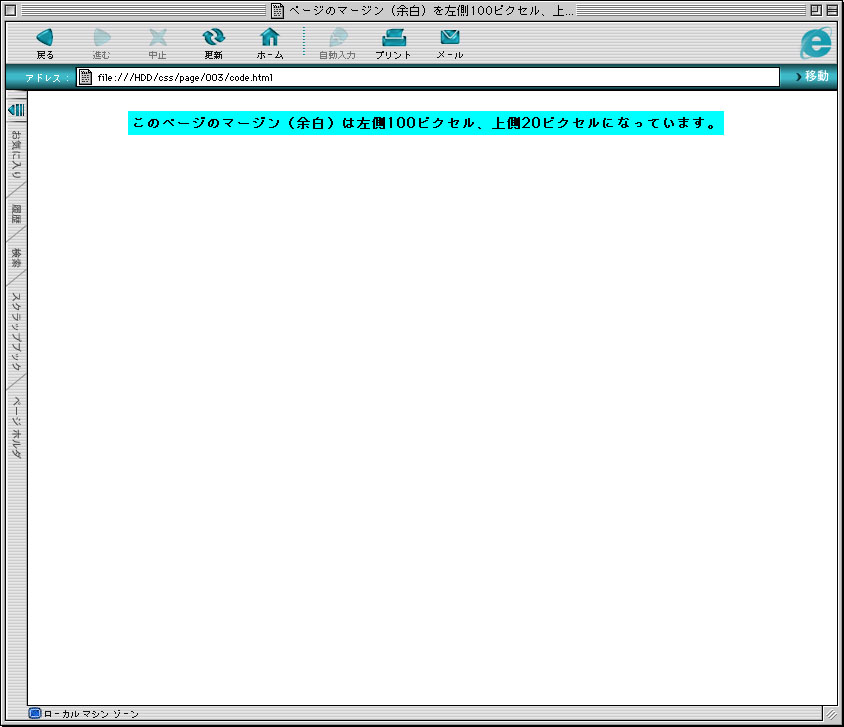Viewport: 844px width, 727px height.
Task: Refresh the page with 更新 button
Action: point(214,43)
